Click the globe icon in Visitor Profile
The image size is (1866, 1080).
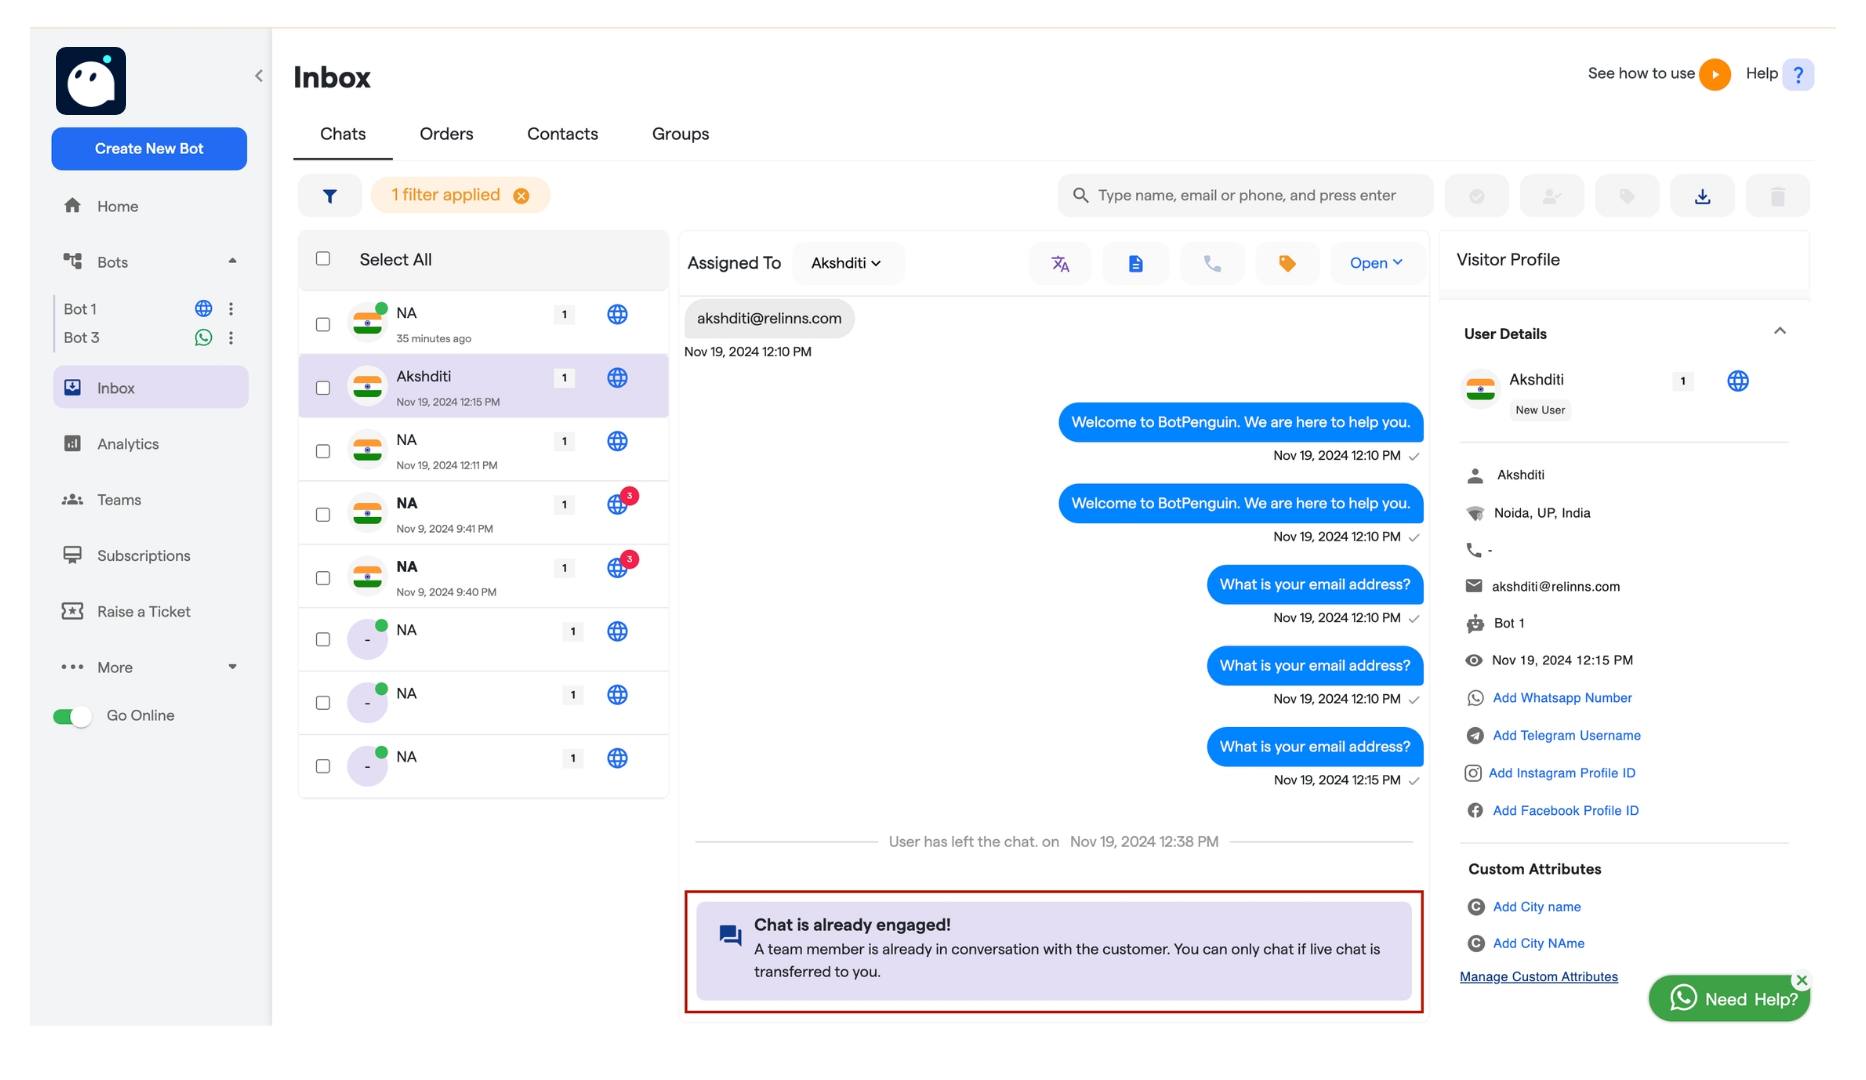pyautogui.click(x=1738, y=381)
